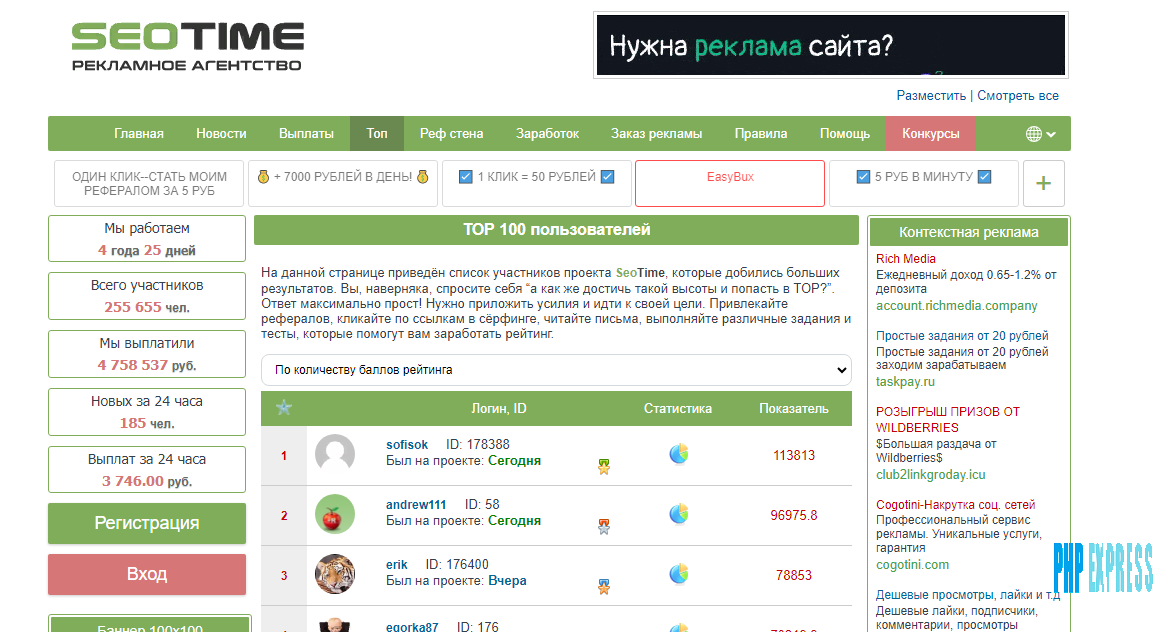Image resolution: width=1174 pixels, height=632 pixels.
Task: Click erik's tiger avatar
Action: (335, 574)
